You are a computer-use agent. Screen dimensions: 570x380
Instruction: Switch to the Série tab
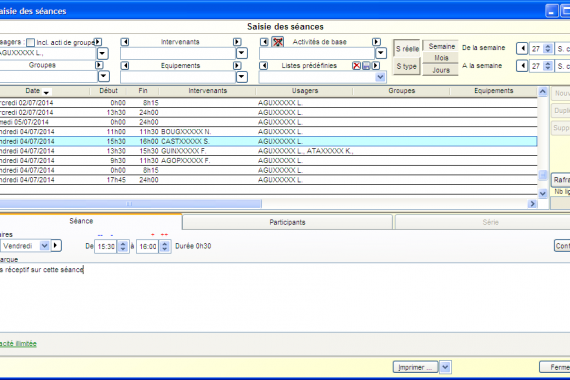[490, 222]
